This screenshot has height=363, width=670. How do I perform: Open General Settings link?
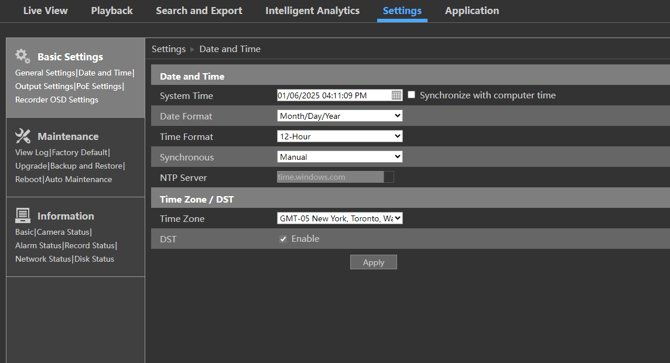[x=45, y=73]
